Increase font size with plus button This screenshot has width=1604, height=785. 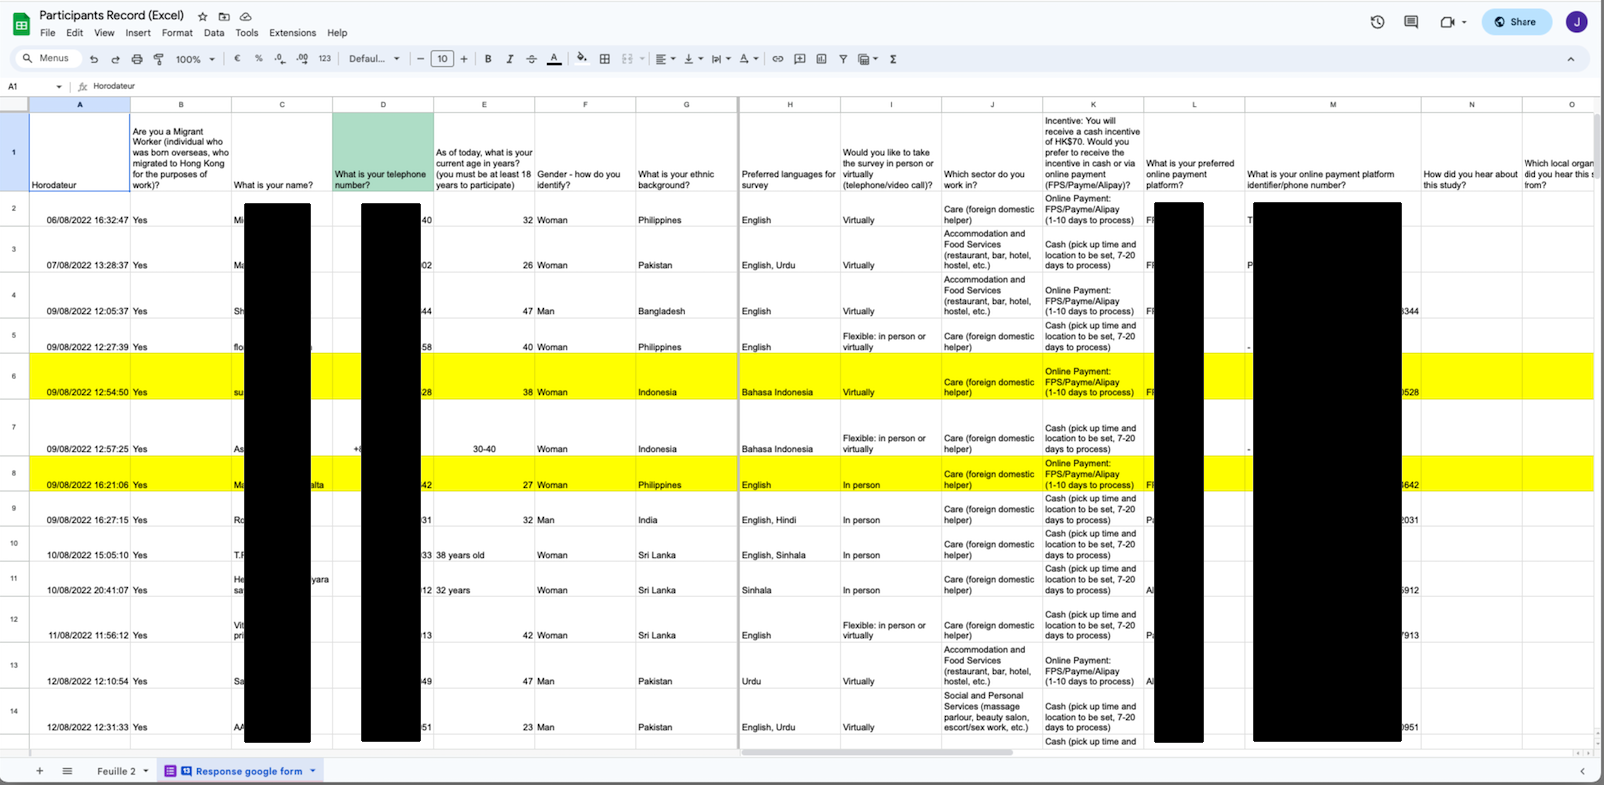click(x=464, y=59)
